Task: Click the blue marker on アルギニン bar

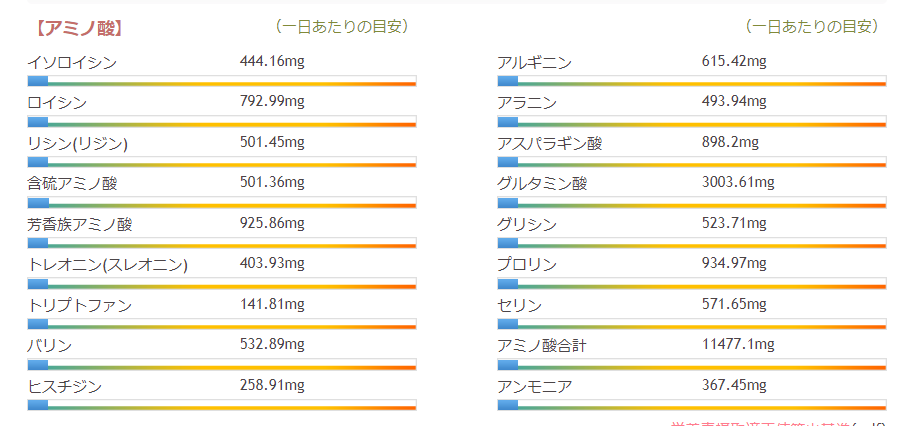Action: tap(508, 82)
